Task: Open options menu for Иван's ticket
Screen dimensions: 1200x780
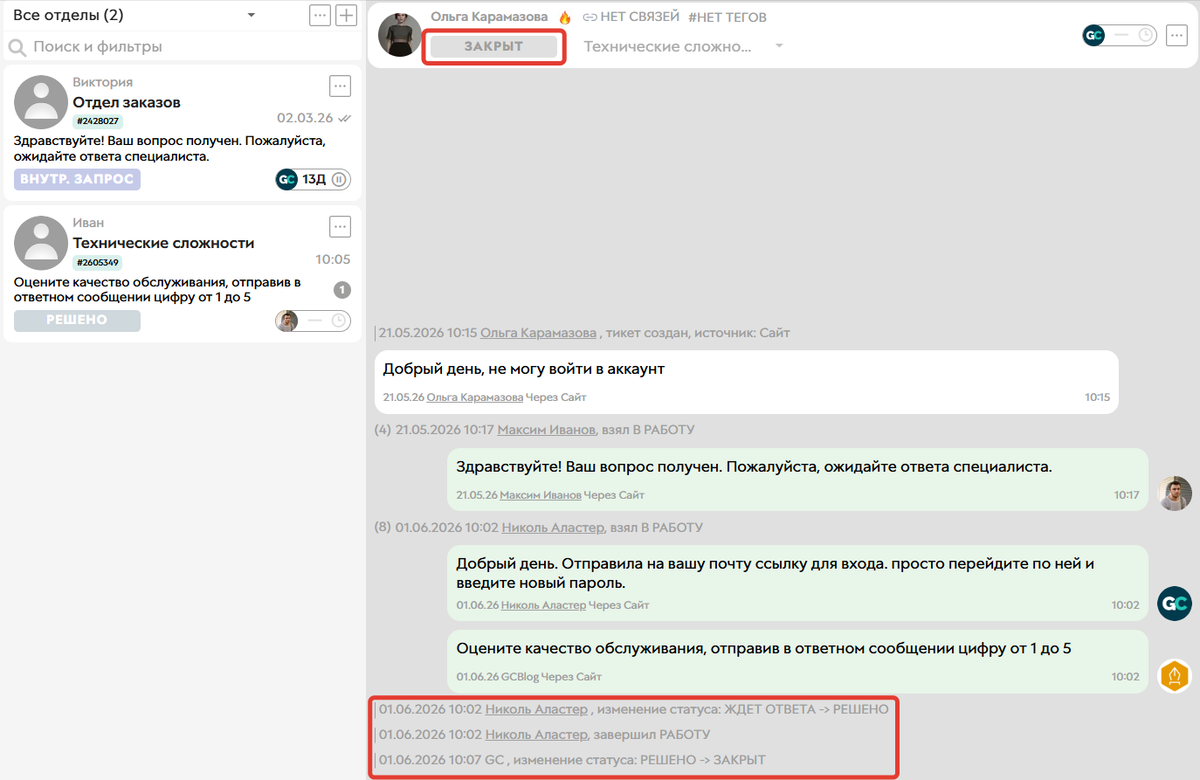Action: click(x=340, y=227)
